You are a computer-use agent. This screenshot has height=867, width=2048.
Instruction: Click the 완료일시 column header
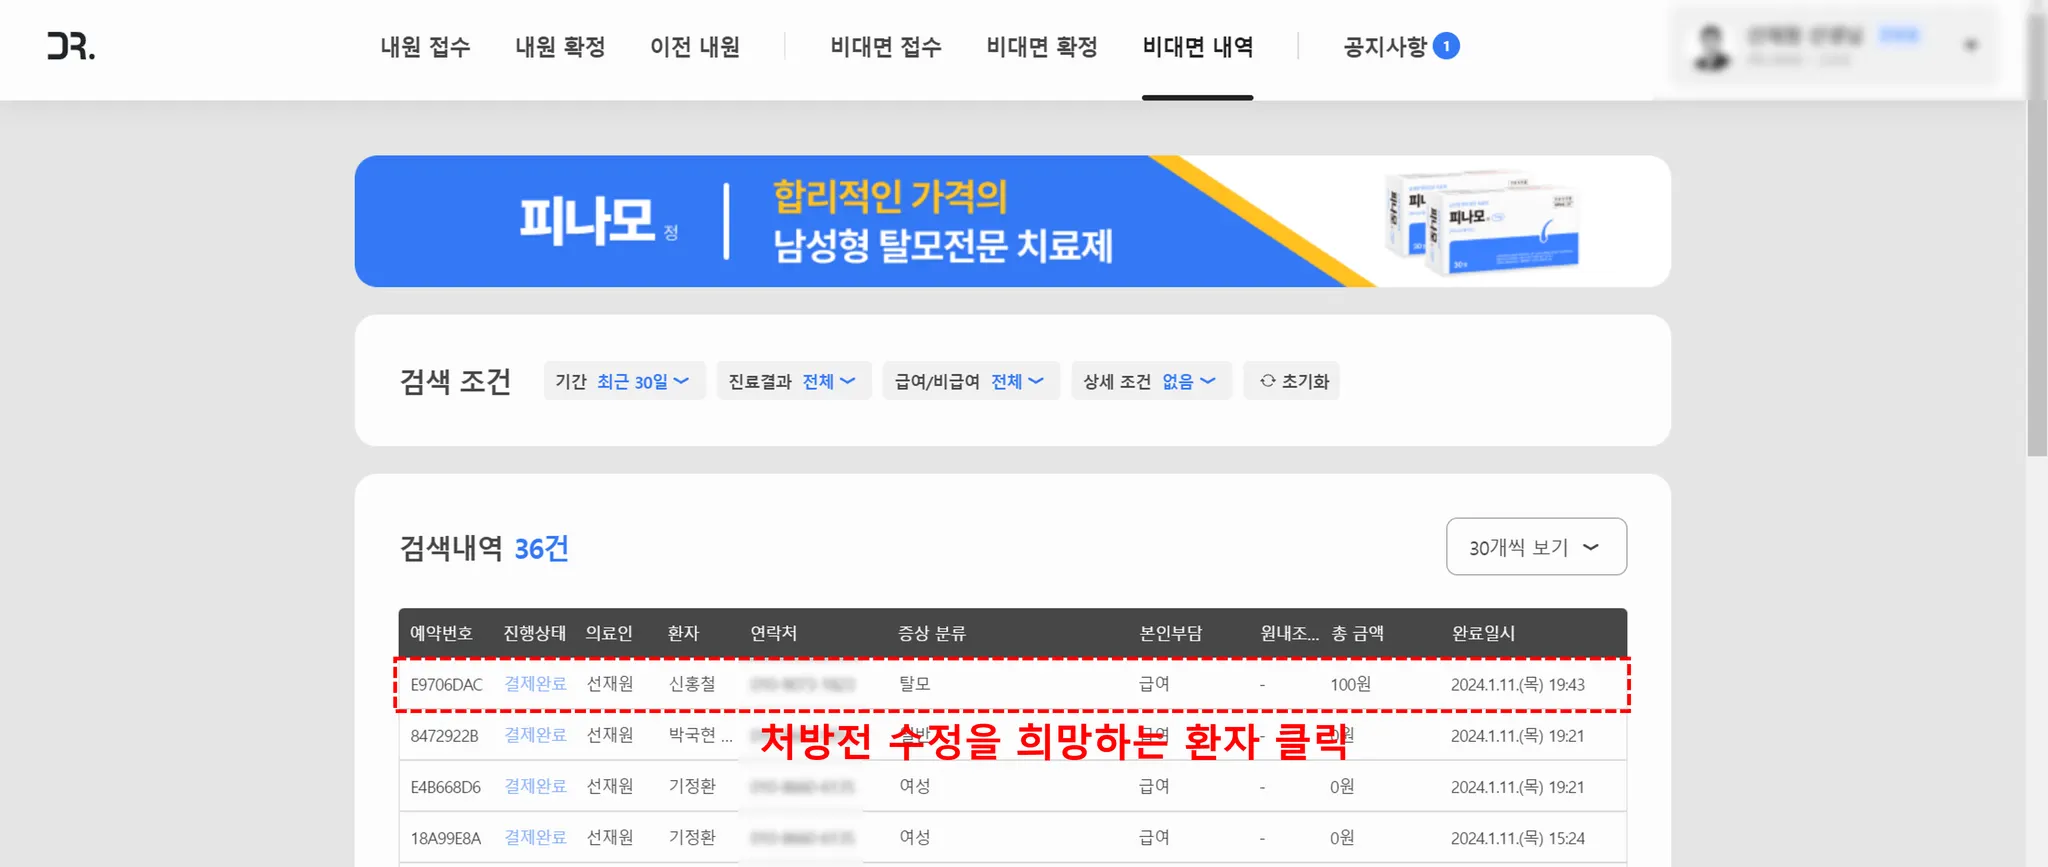(x=1483, y=633)
